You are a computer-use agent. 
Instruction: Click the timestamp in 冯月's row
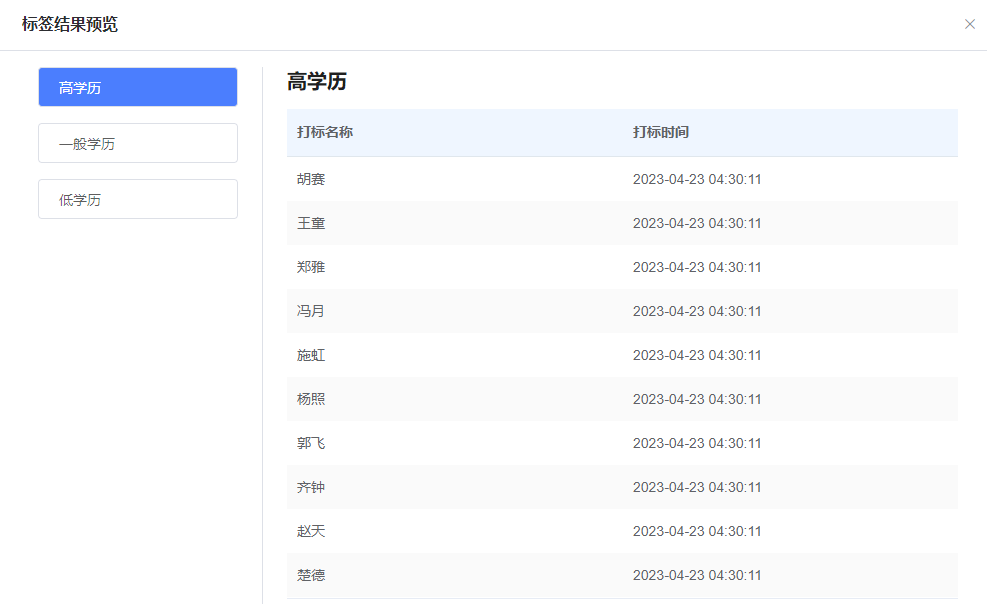tap(697, 311)
